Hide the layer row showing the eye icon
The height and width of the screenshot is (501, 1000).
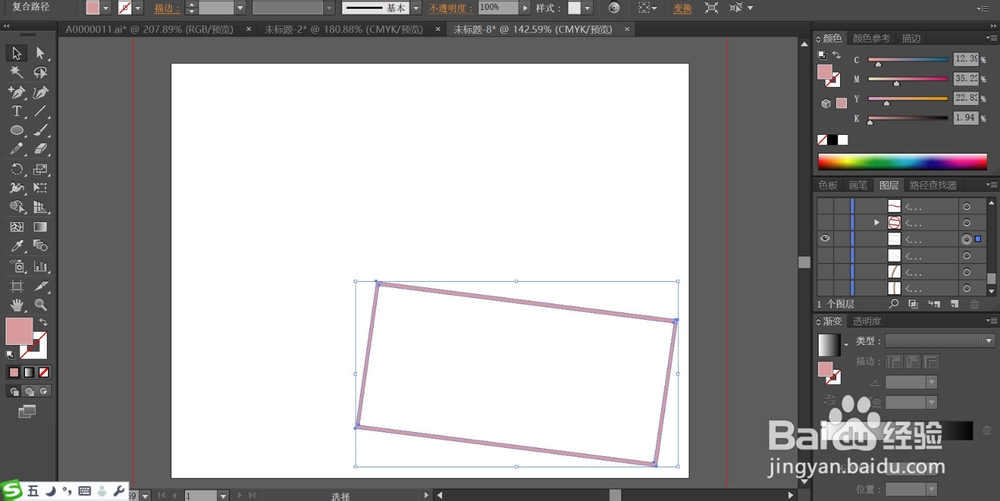tap(825, 238)
